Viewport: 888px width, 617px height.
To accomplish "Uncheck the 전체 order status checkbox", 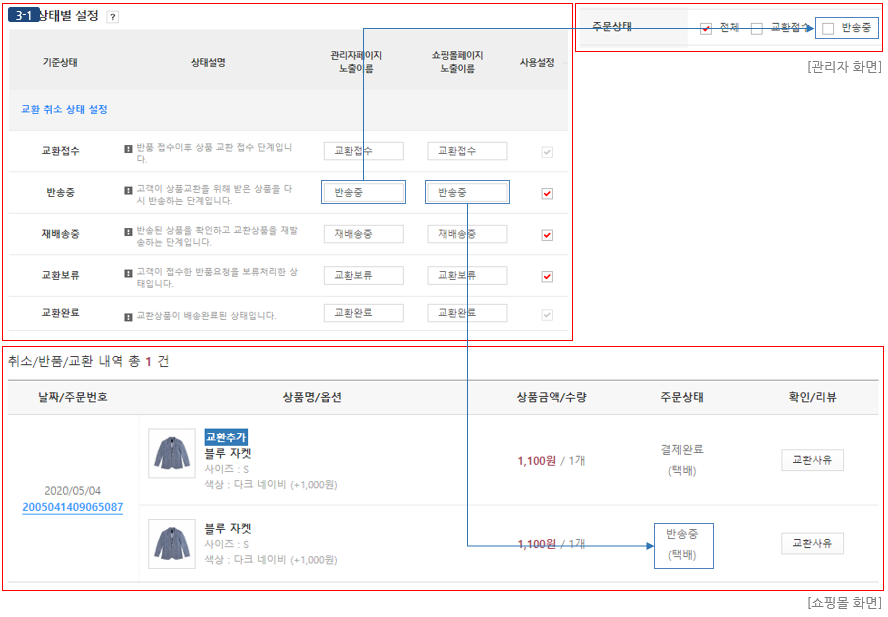I will (x=706, y=29).
